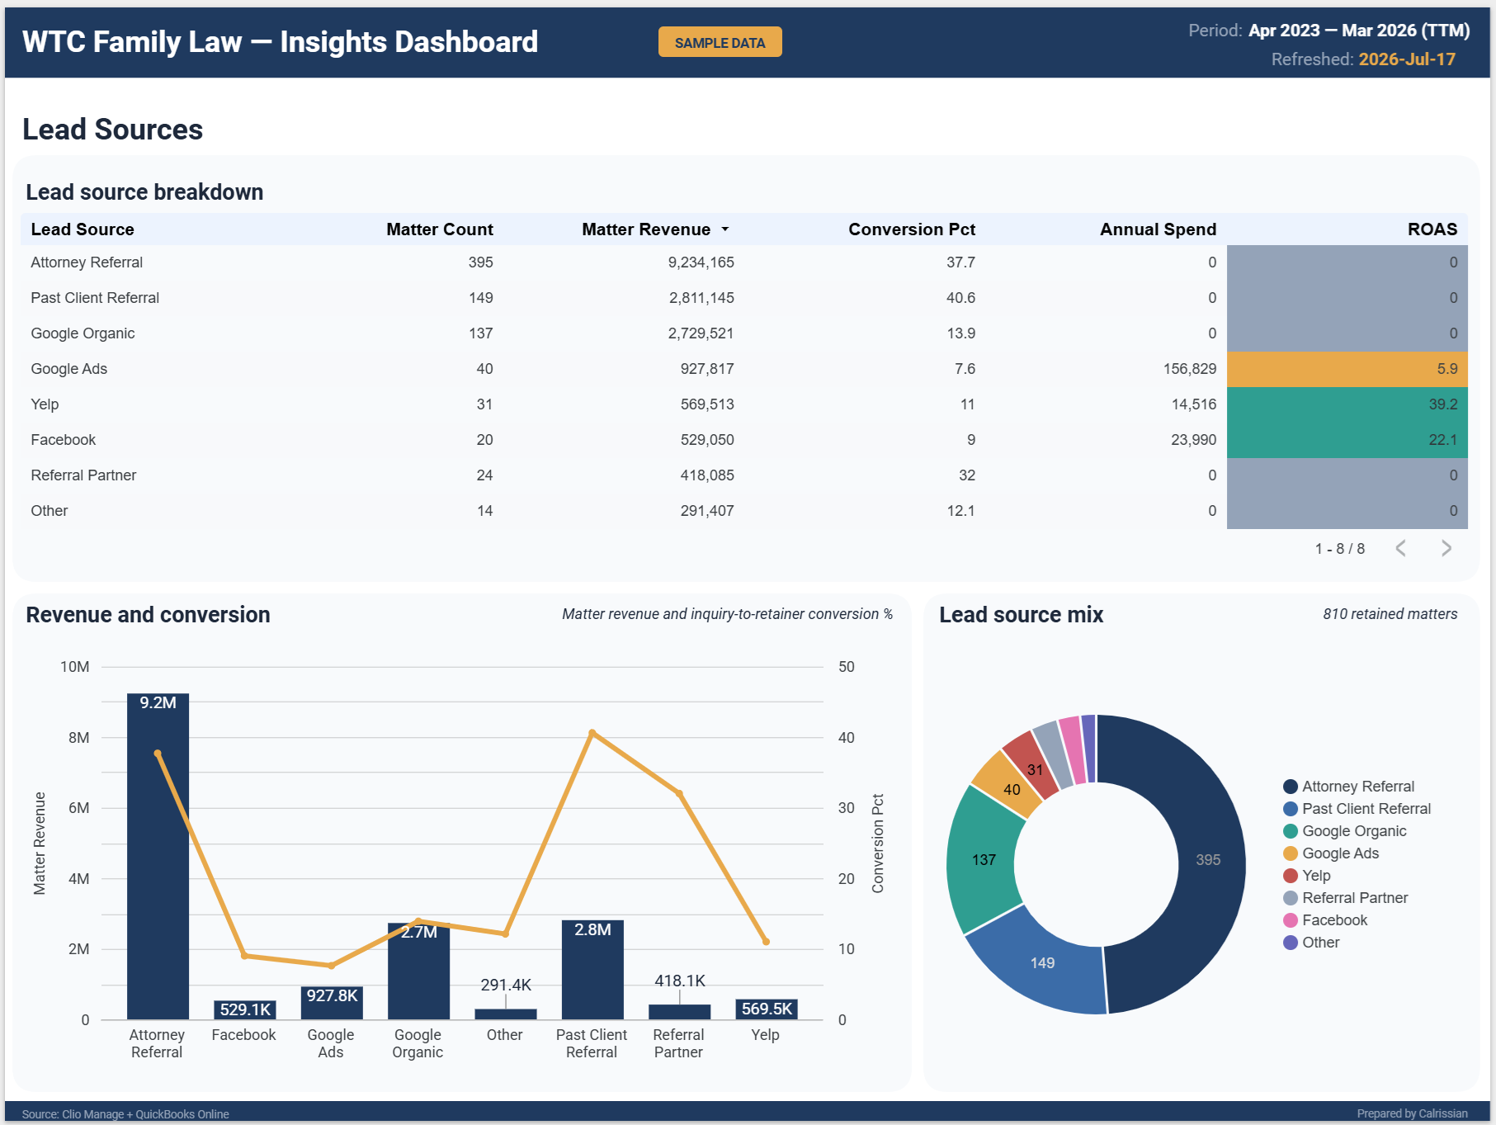Click the Attorney Referral row label in table
Viewport: 1496px width, 1125px height.
pos(86,262)
